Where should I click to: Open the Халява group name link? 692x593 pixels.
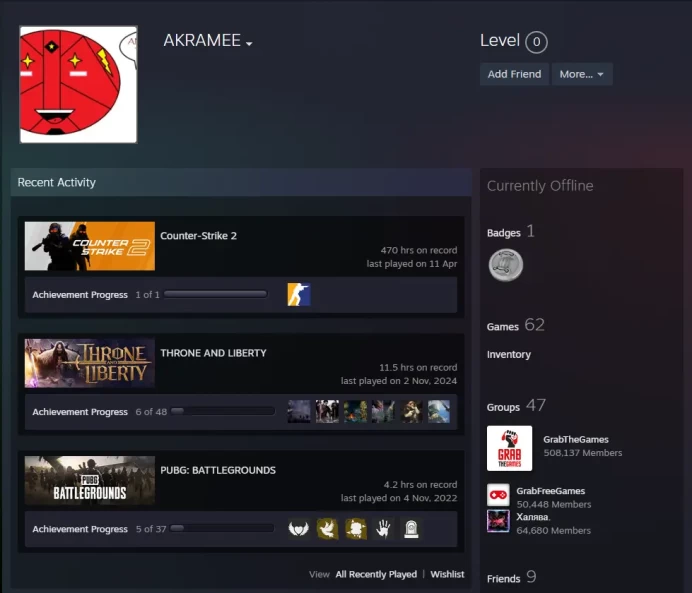click(x=533, y=517)
